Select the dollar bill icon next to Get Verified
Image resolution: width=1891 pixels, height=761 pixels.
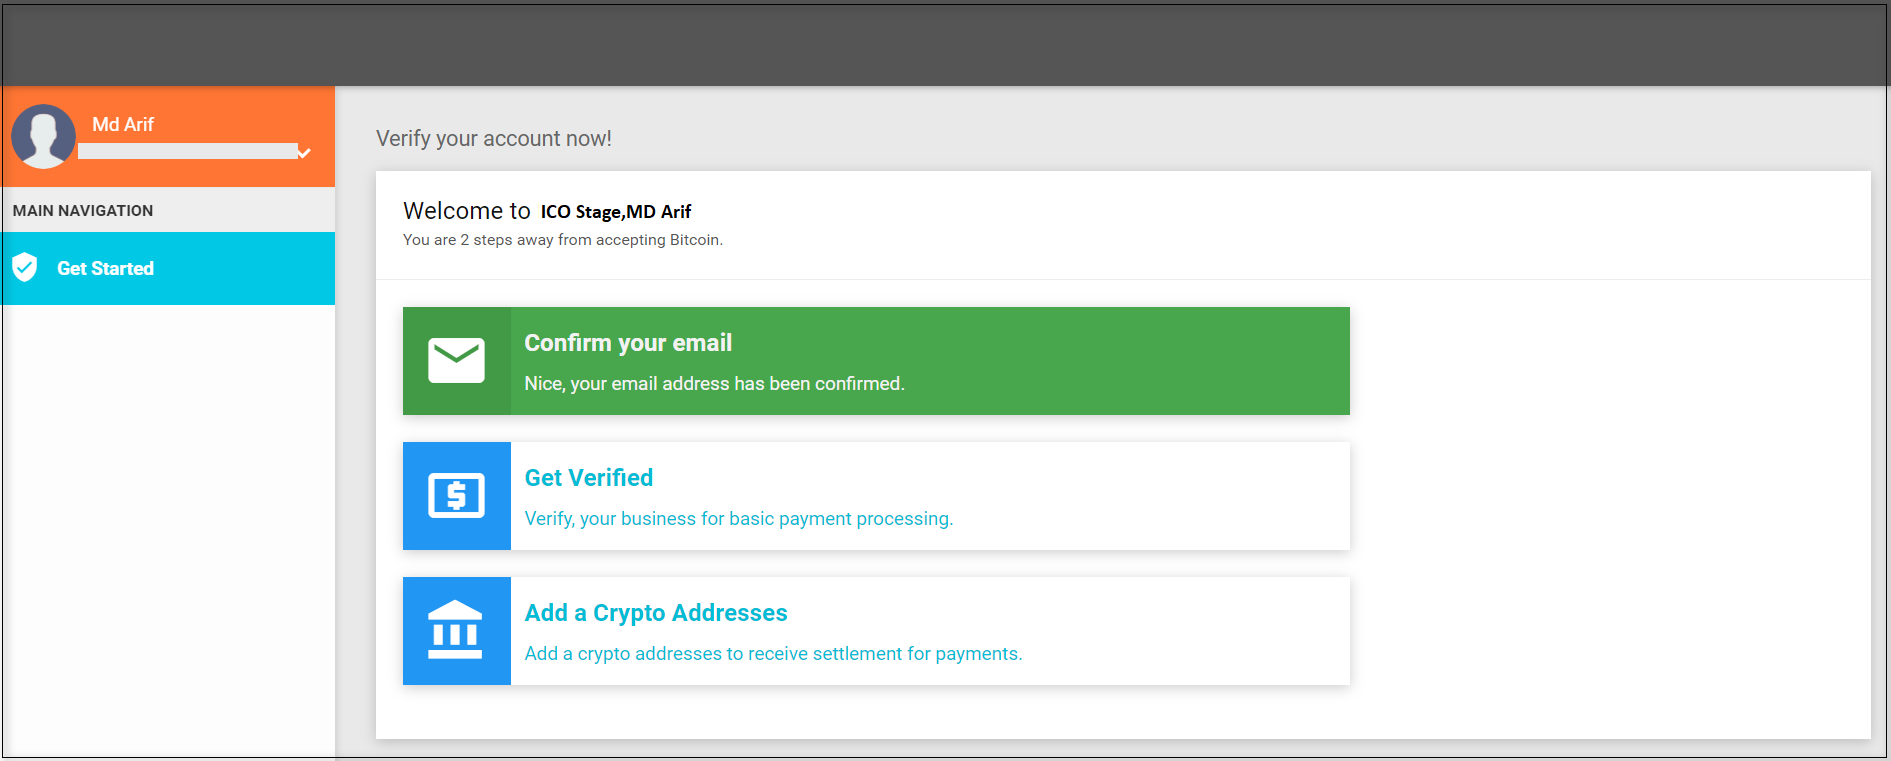click(456, 496)
